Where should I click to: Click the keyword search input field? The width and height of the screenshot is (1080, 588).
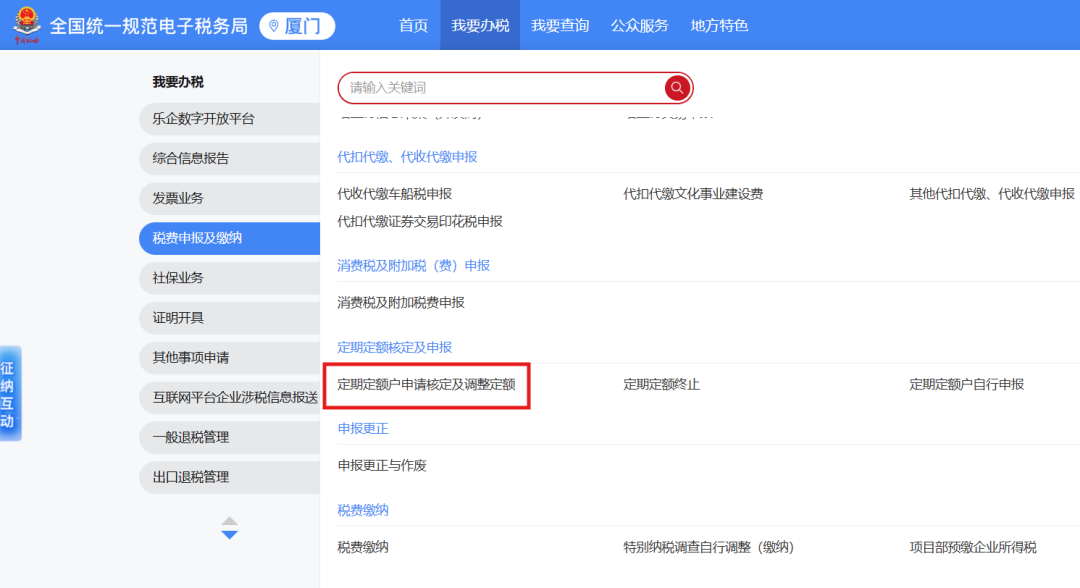[x=500, y=88]
